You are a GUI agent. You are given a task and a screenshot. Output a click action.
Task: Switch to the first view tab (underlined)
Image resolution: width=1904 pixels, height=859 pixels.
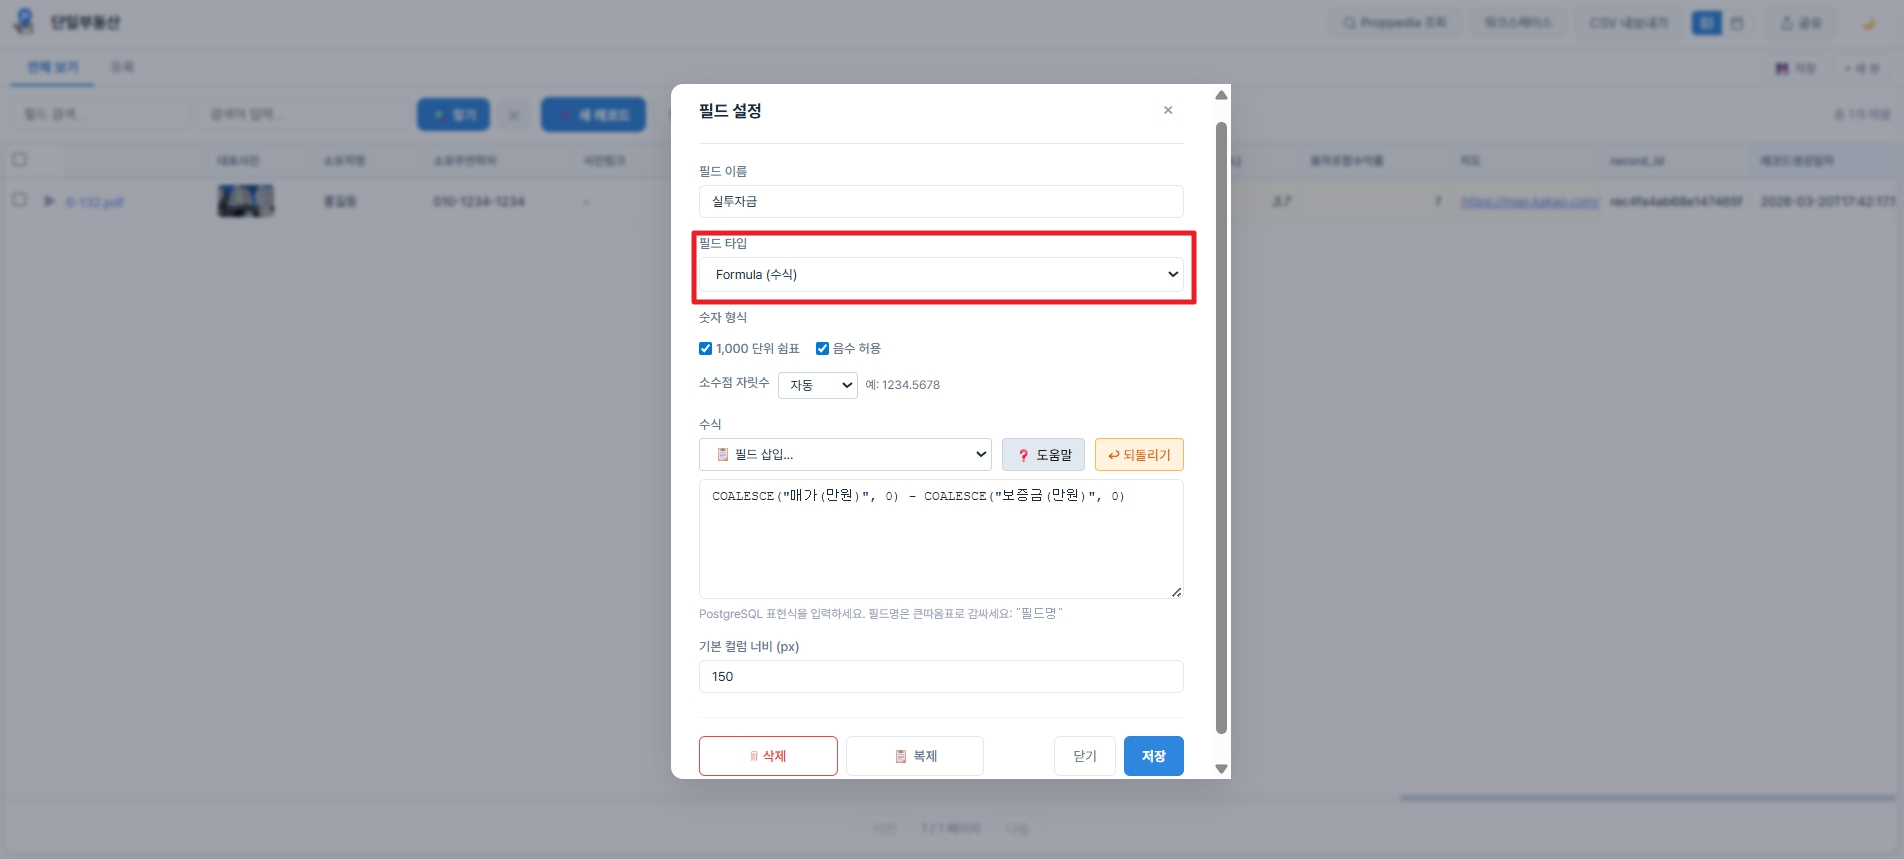[x=53, y=67]
